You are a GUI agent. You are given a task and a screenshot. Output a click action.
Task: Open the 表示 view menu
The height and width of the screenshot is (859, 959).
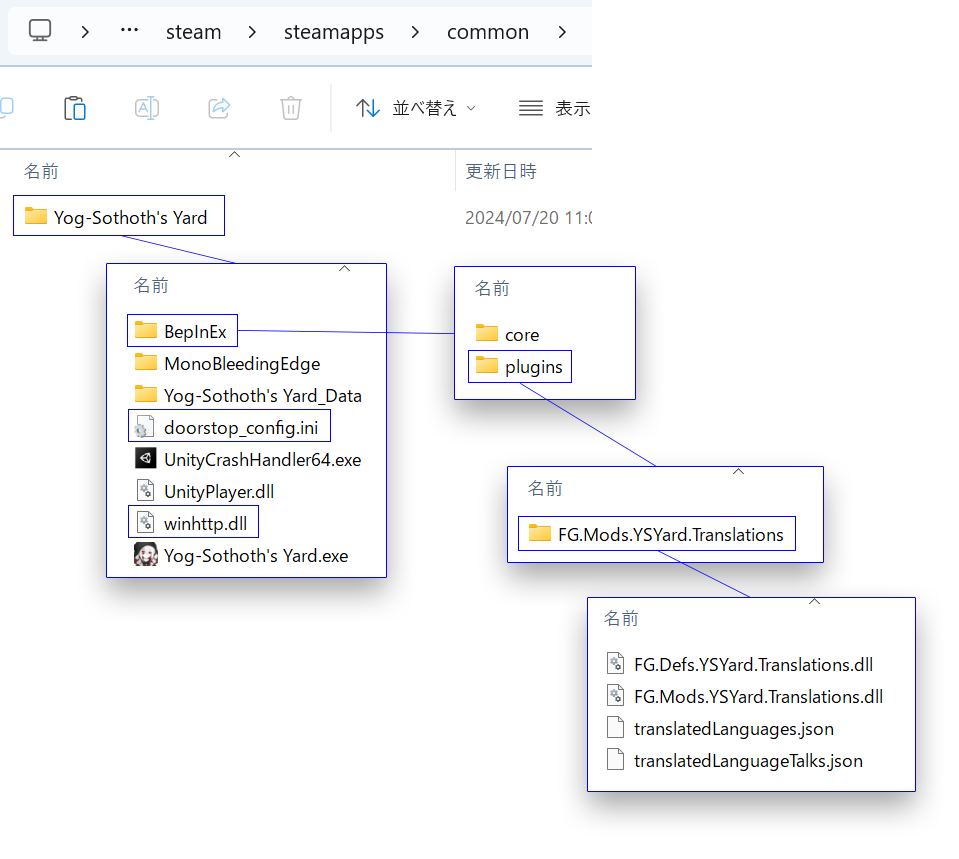(554, 108)
